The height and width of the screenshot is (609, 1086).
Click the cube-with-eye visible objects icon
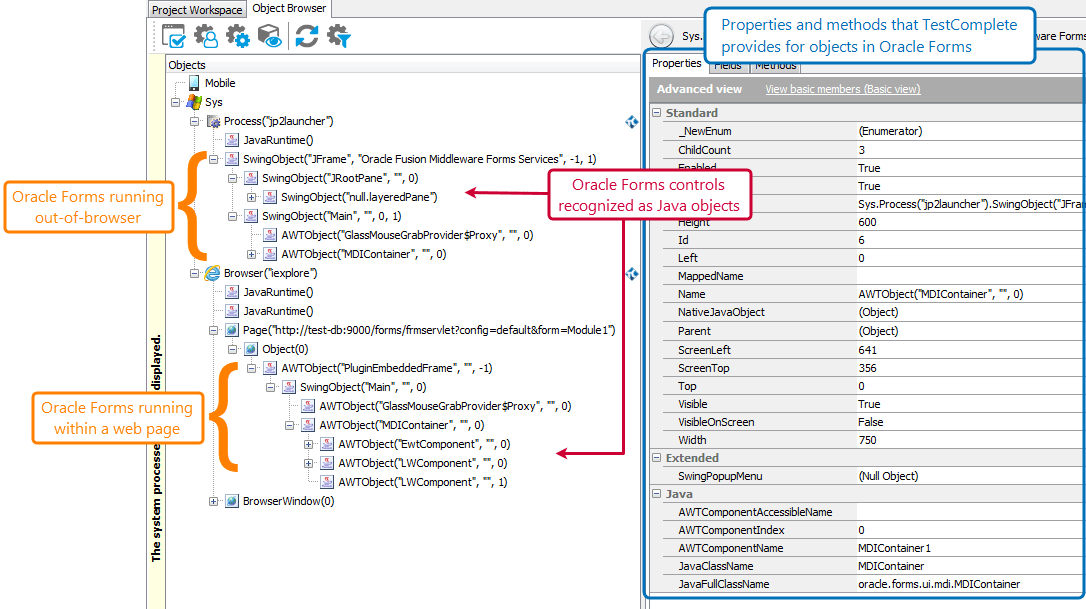pyautogui.click(x=269, y=36)
